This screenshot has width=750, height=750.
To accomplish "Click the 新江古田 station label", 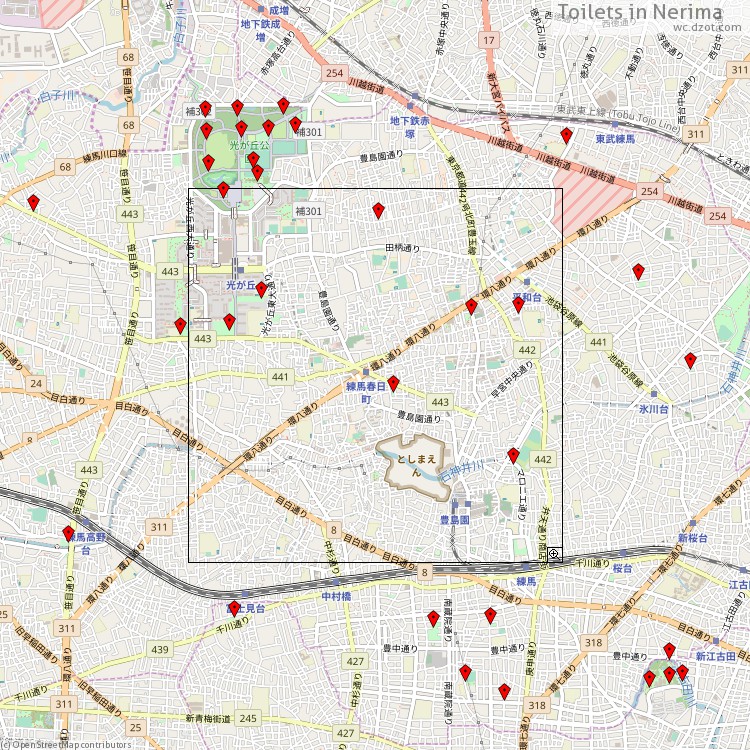I will pyautogui.click(x=716, y=656).
